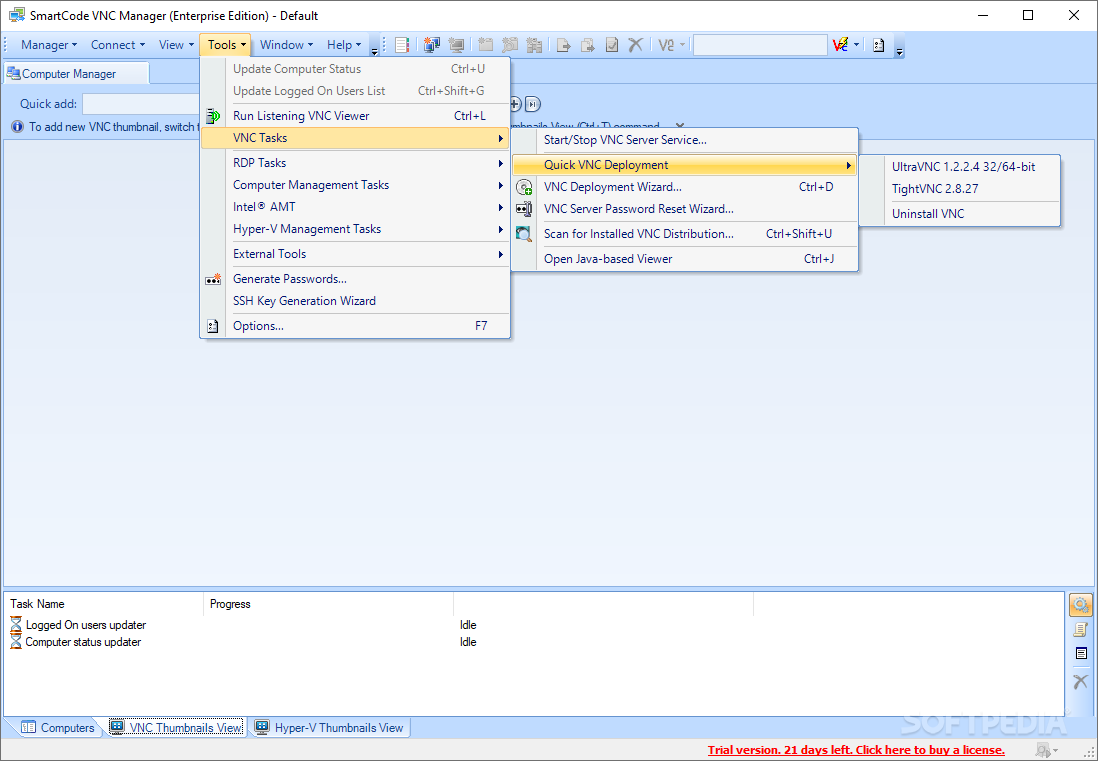The width and height of the screenshot is (1098, 761).
Task: Open the View menu
Action: tap(176, 45)
